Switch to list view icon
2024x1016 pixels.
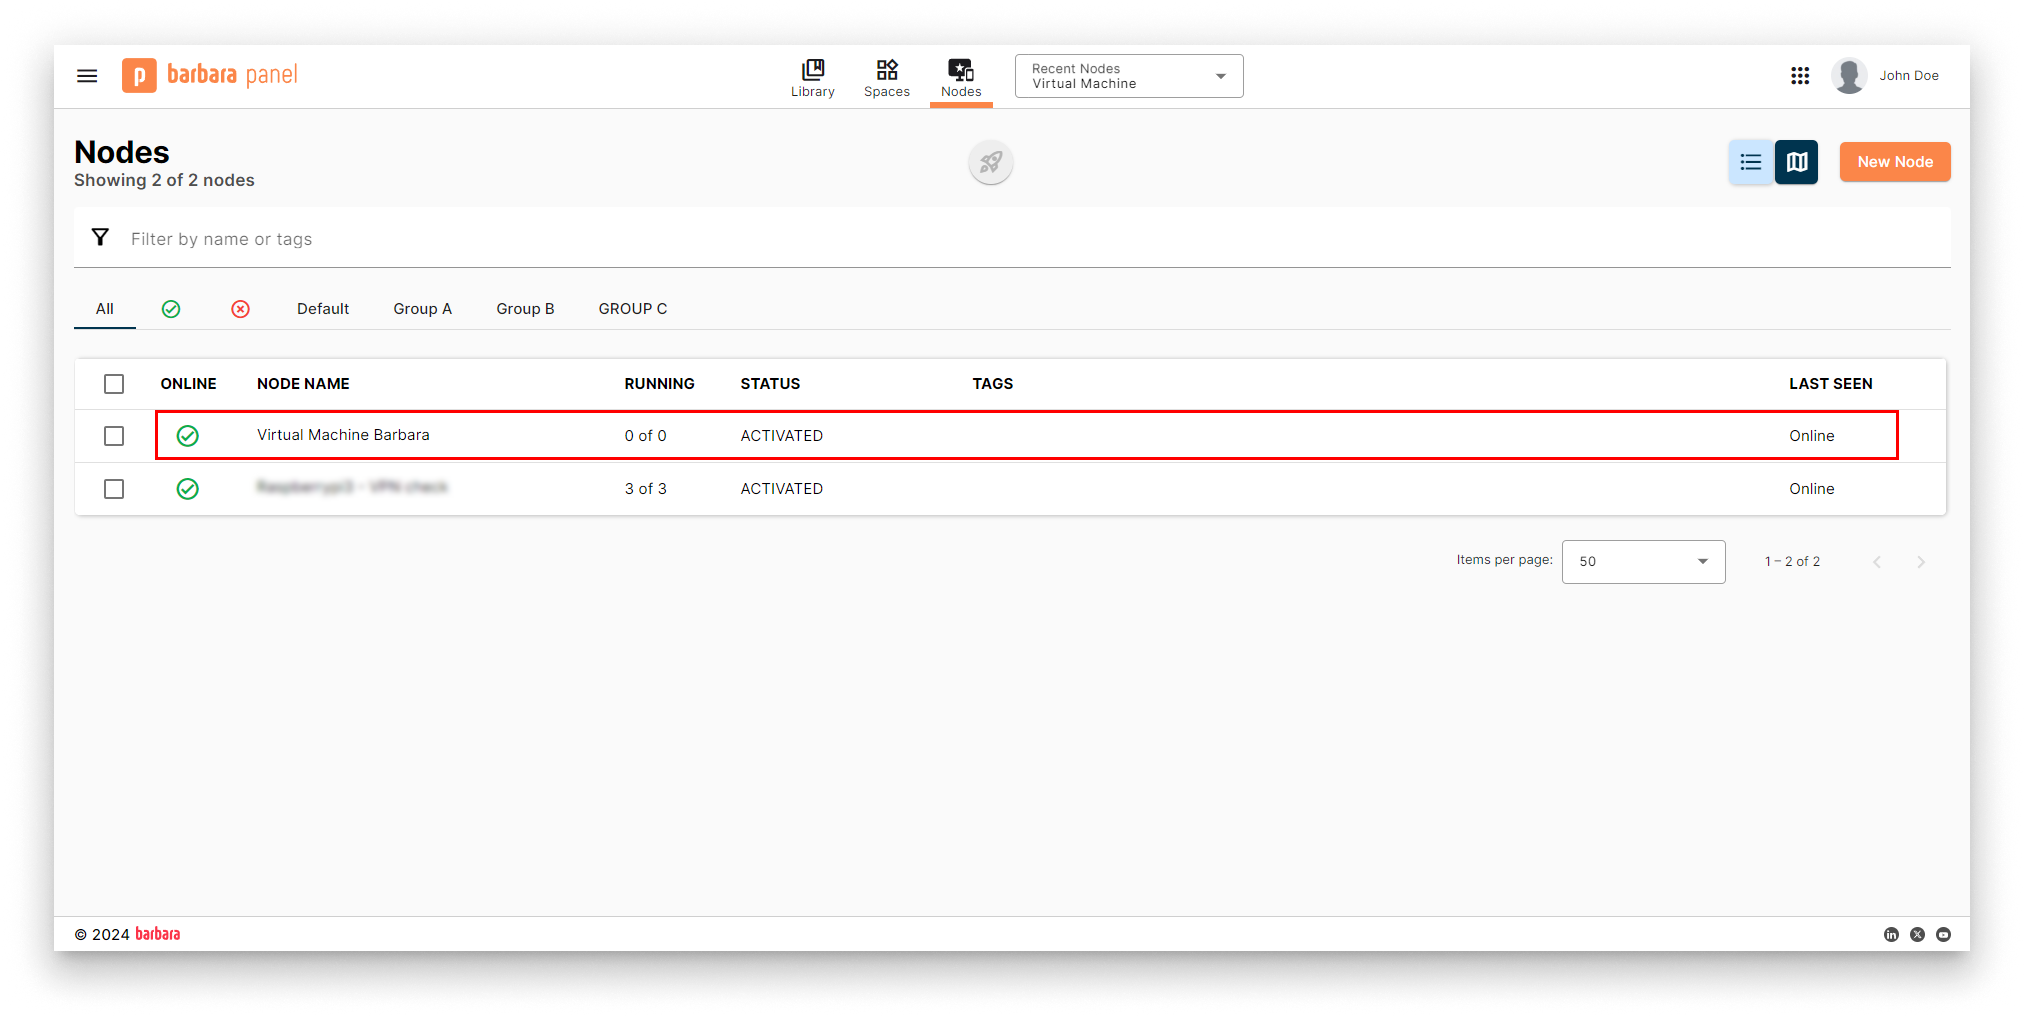tap(1750, 162)
